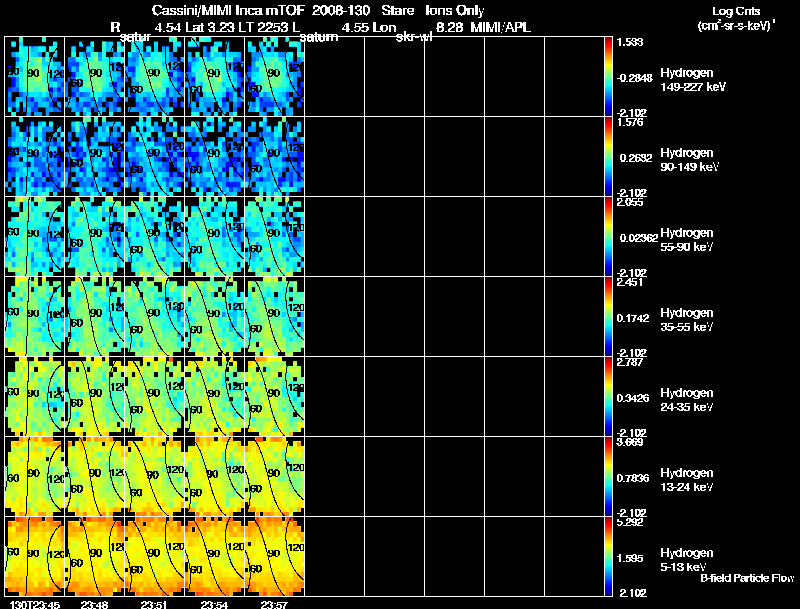Image resolution: width=800 pixels, height=609 pixels.
Task: Click the Hydrogen 149-227 keV label
Action: coord(693,80)
